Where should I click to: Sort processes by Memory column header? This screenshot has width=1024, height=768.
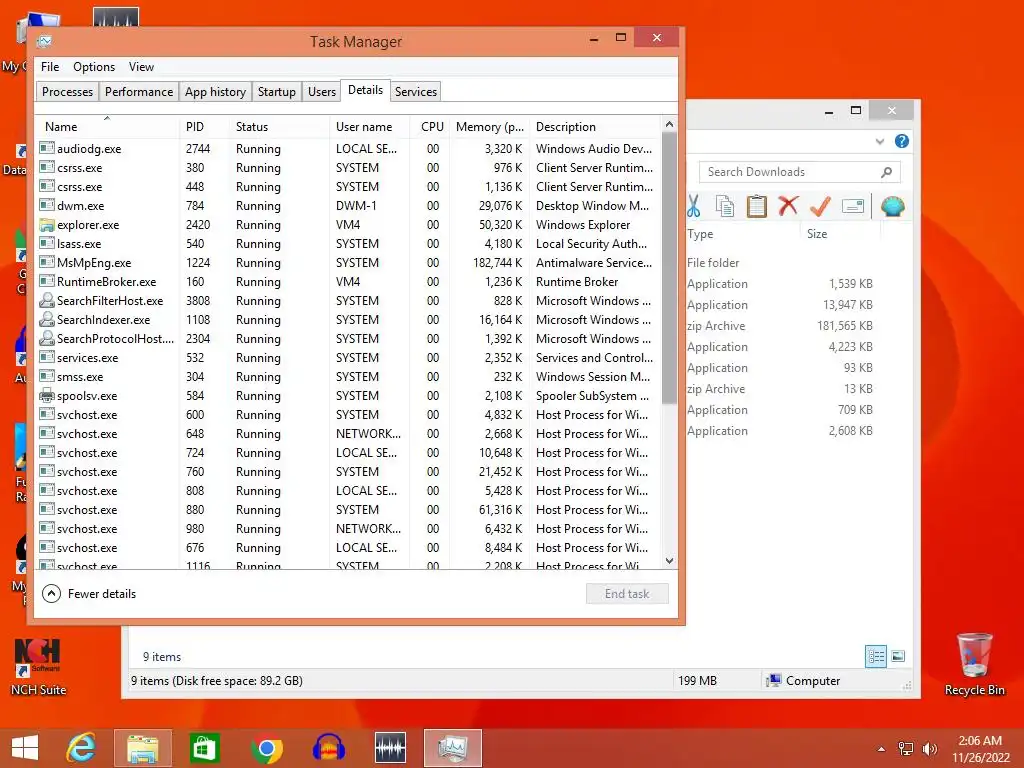[489, 127]
